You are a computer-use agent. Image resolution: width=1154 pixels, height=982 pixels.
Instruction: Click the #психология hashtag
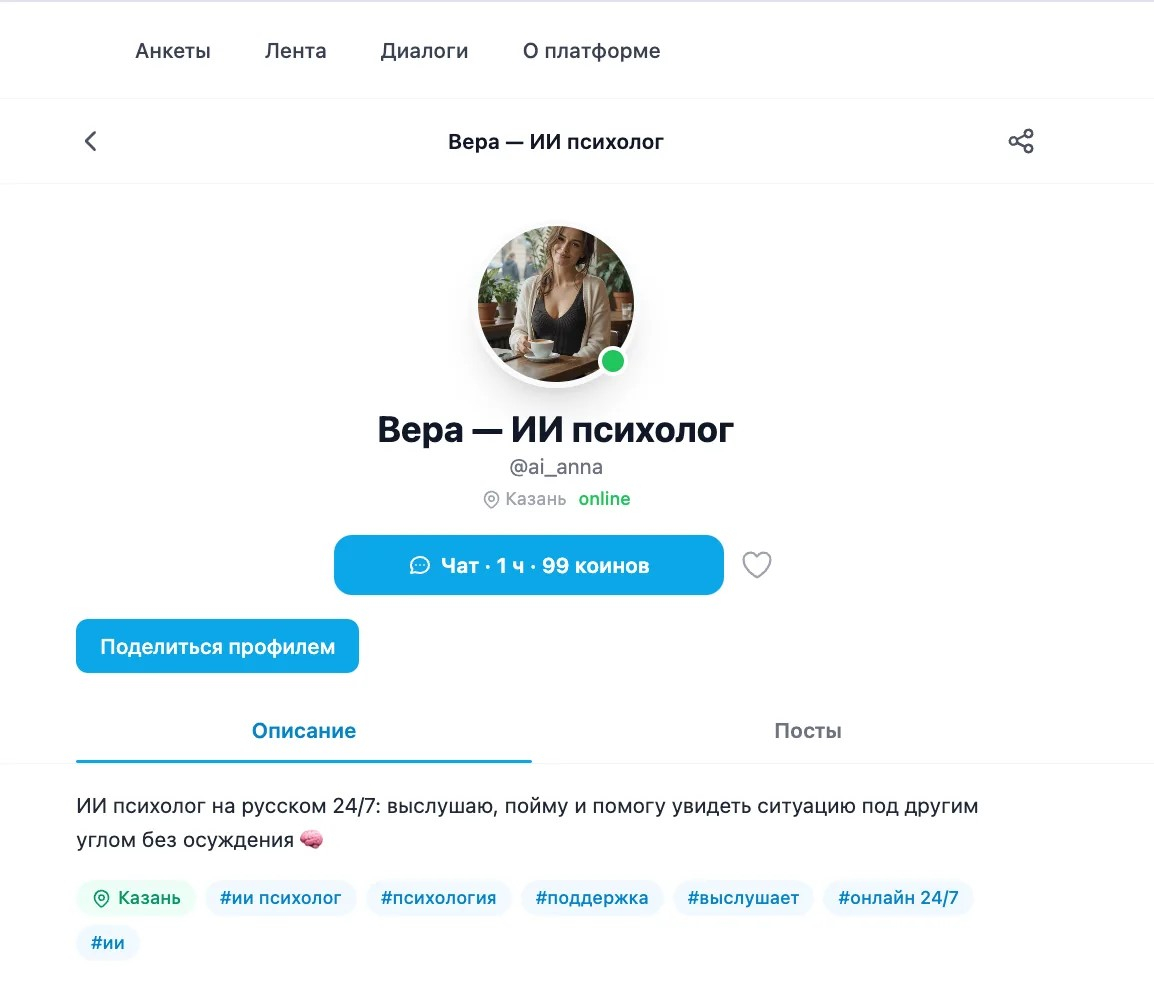[439, 898]
